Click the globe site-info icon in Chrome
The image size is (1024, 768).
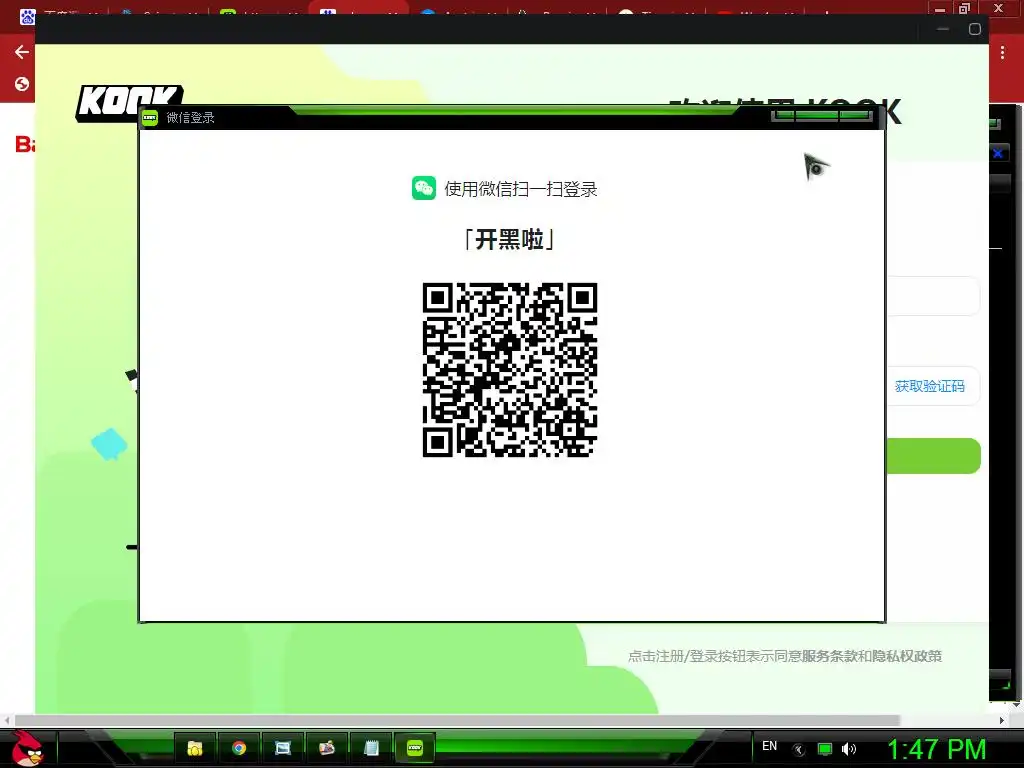pyautogui.click(x=22, y=84)
